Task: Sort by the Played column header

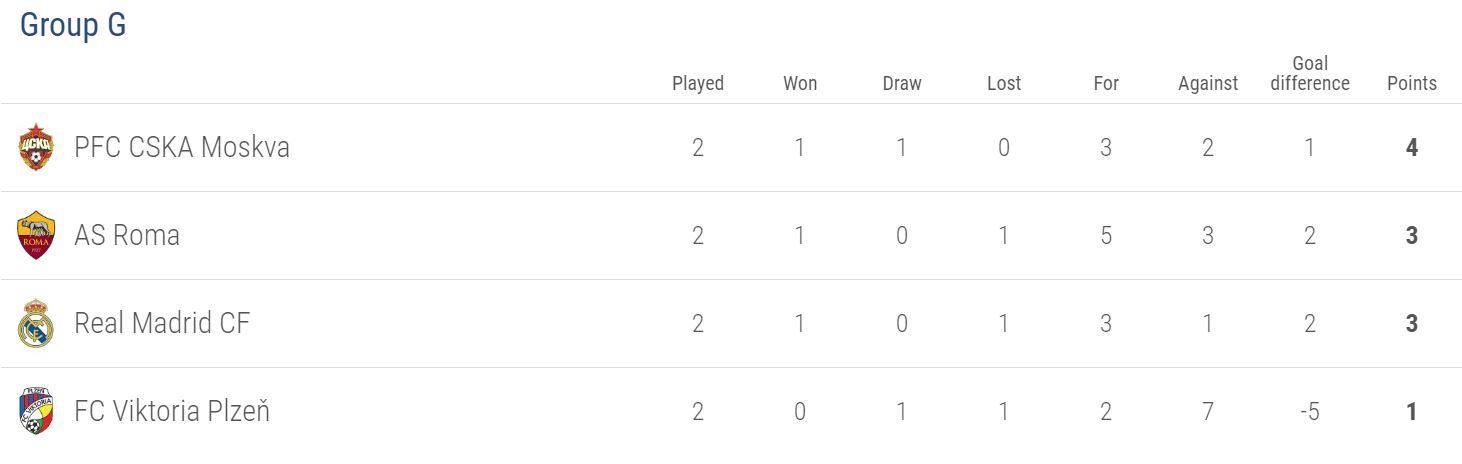Action: 698,83
